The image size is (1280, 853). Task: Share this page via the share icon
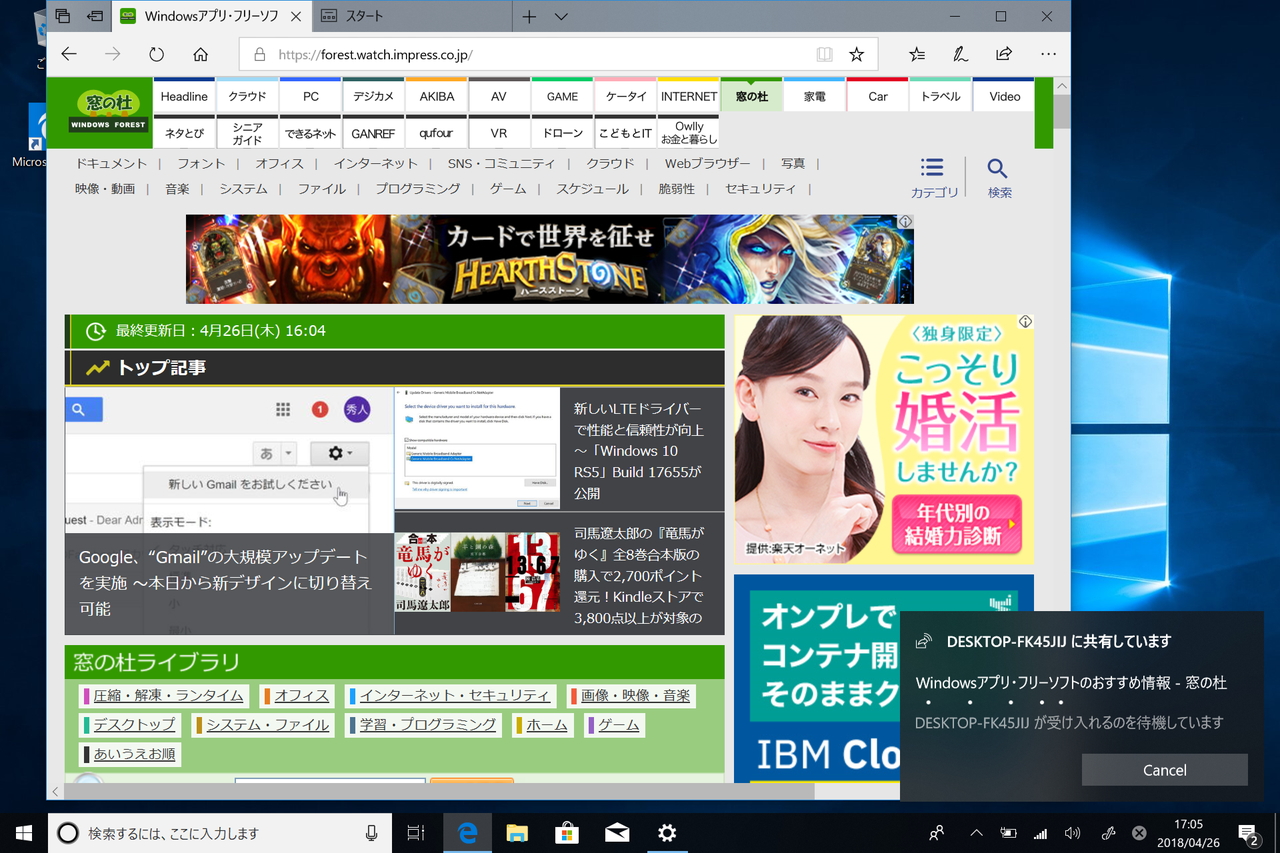1003,54
